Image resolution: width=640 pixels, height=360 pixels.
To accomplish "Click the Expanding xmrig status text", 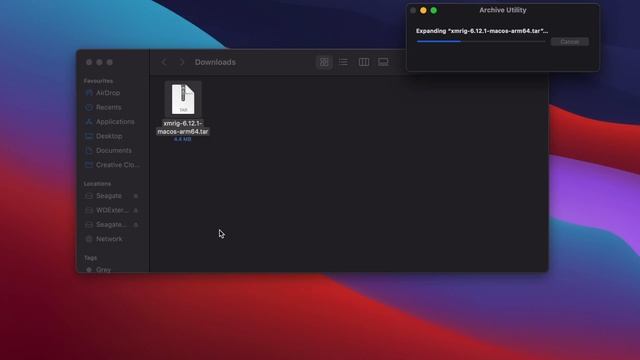I will [x=482, y=31].
